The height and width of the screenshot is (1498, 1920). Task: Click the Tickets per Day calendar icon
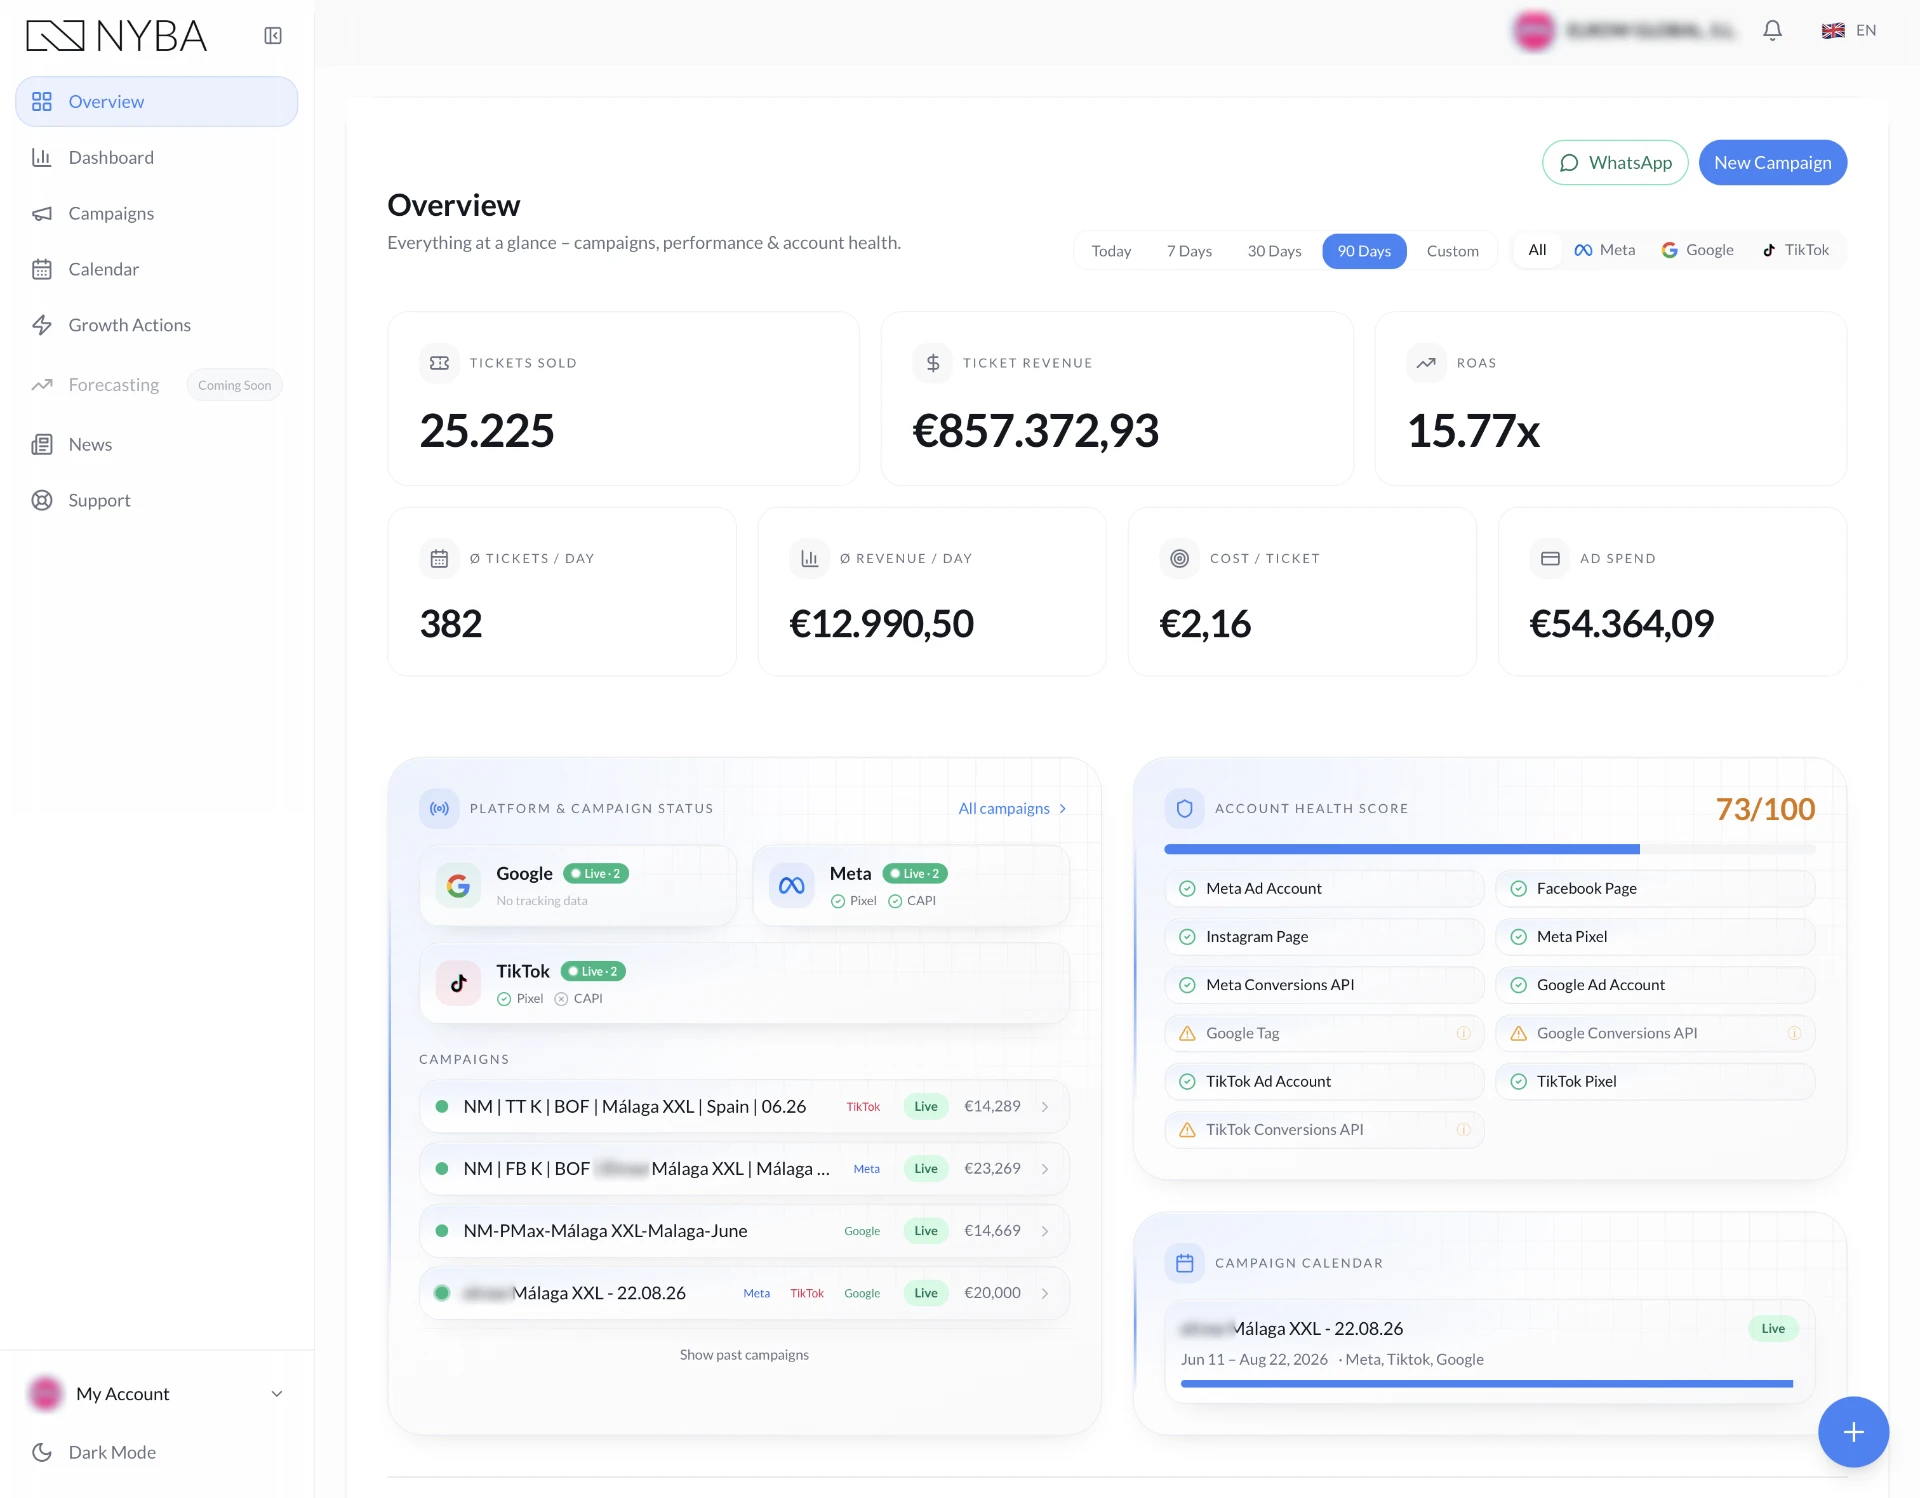click(439, 559)
